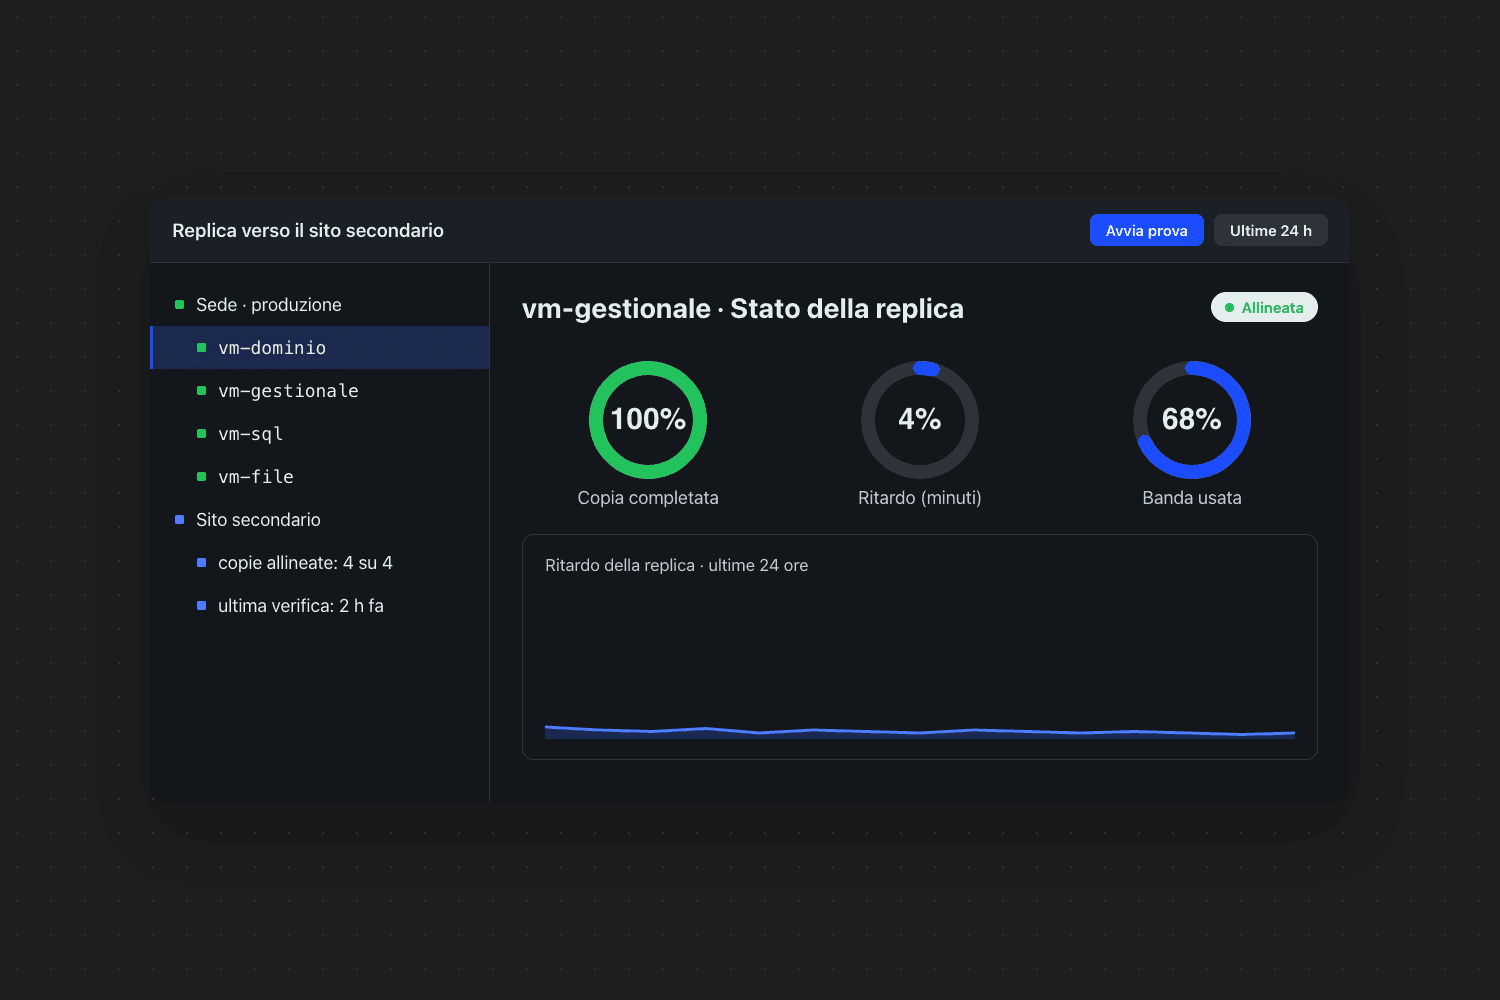Open the Ultime 24 h time range
The height and width of the screenshot is (1000, 1500).
coord(1270,230)
